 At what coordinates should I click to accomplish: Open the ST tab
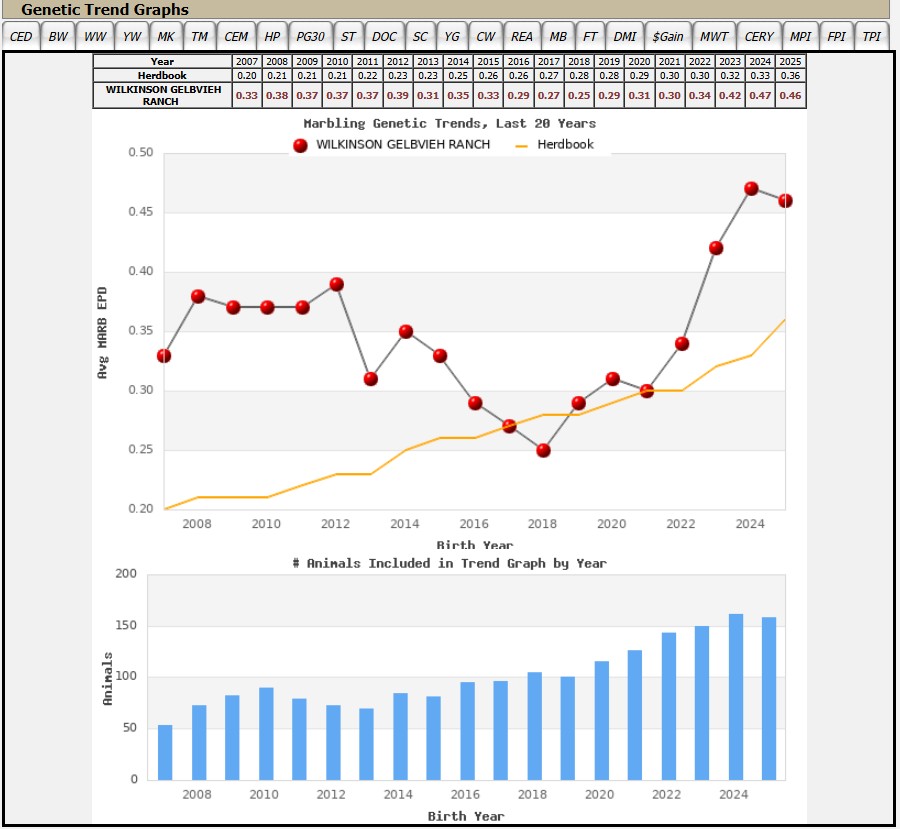click(x=348, y=36)
